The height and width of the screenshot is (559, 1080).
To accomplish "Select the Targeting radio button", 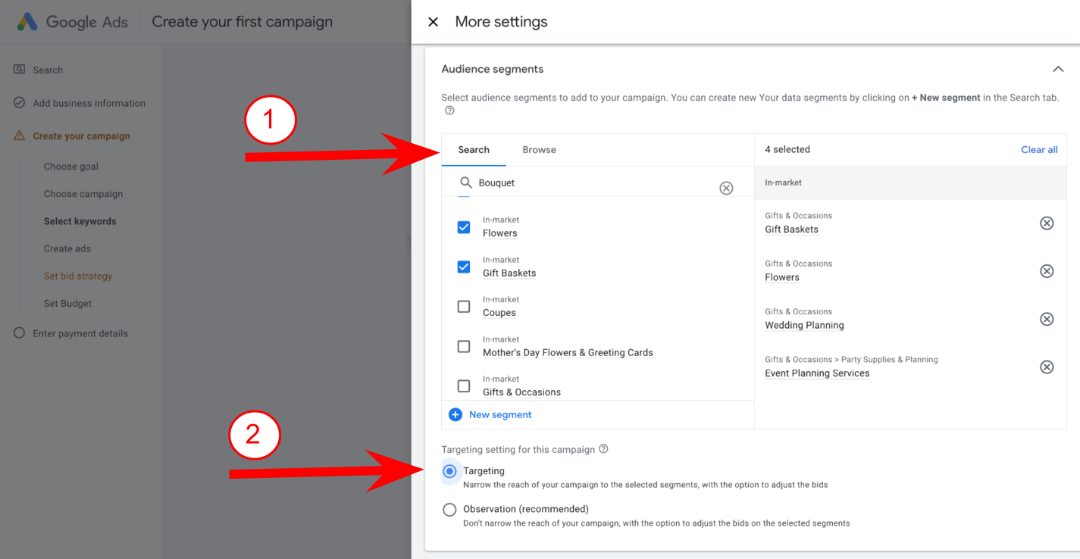I will click(450, 472).
